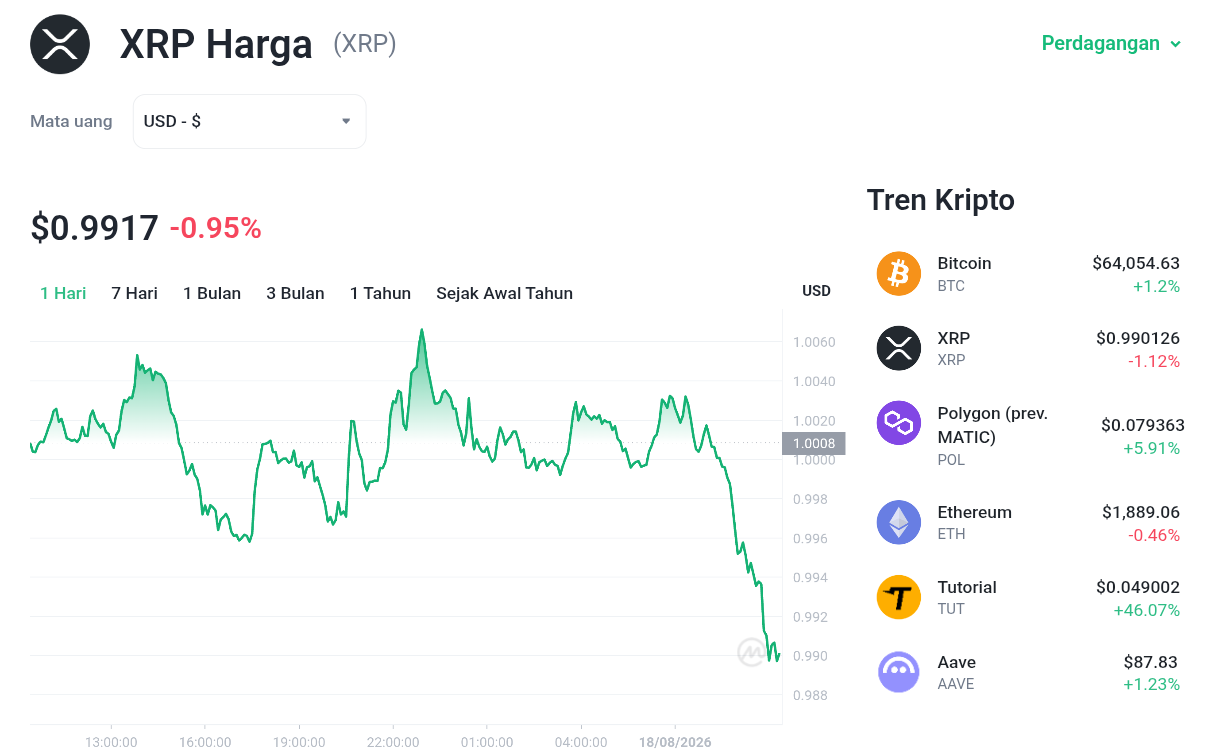The height and width of the screenshot is (756, 1220).
Task: Select the purple Polygon icon
Action: coord(898,423)
